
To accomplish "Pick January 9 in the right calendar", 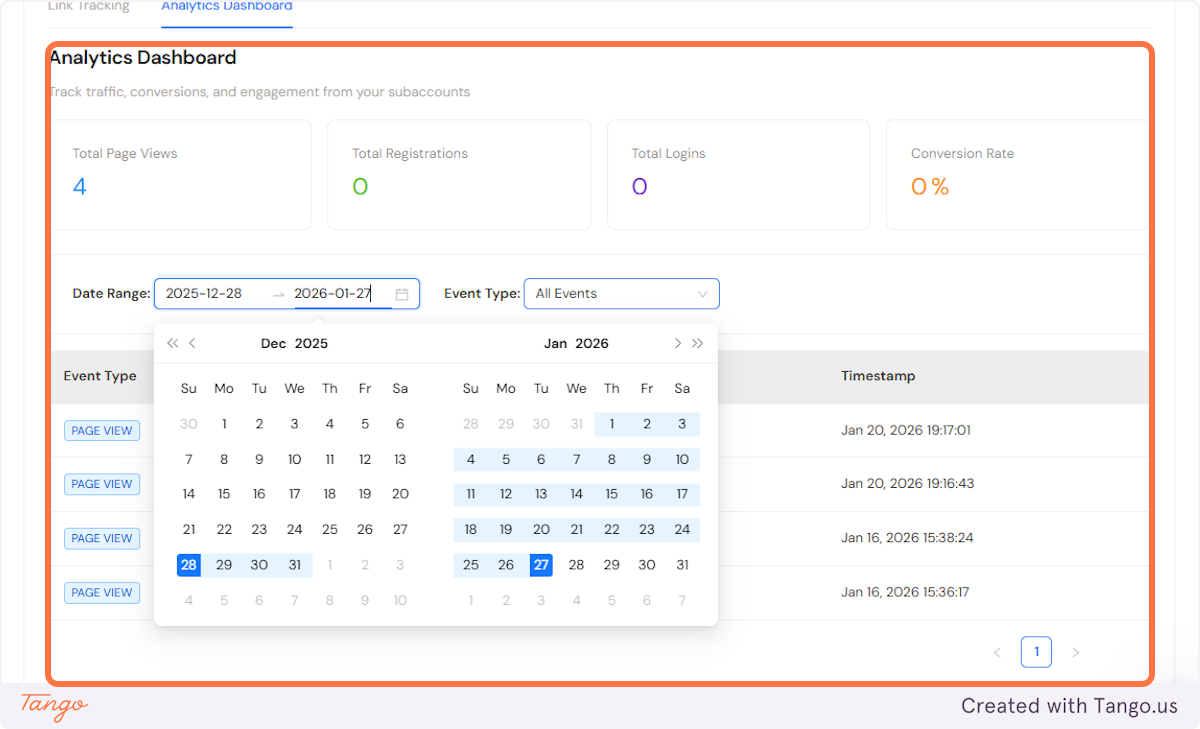I will point(647,460).
